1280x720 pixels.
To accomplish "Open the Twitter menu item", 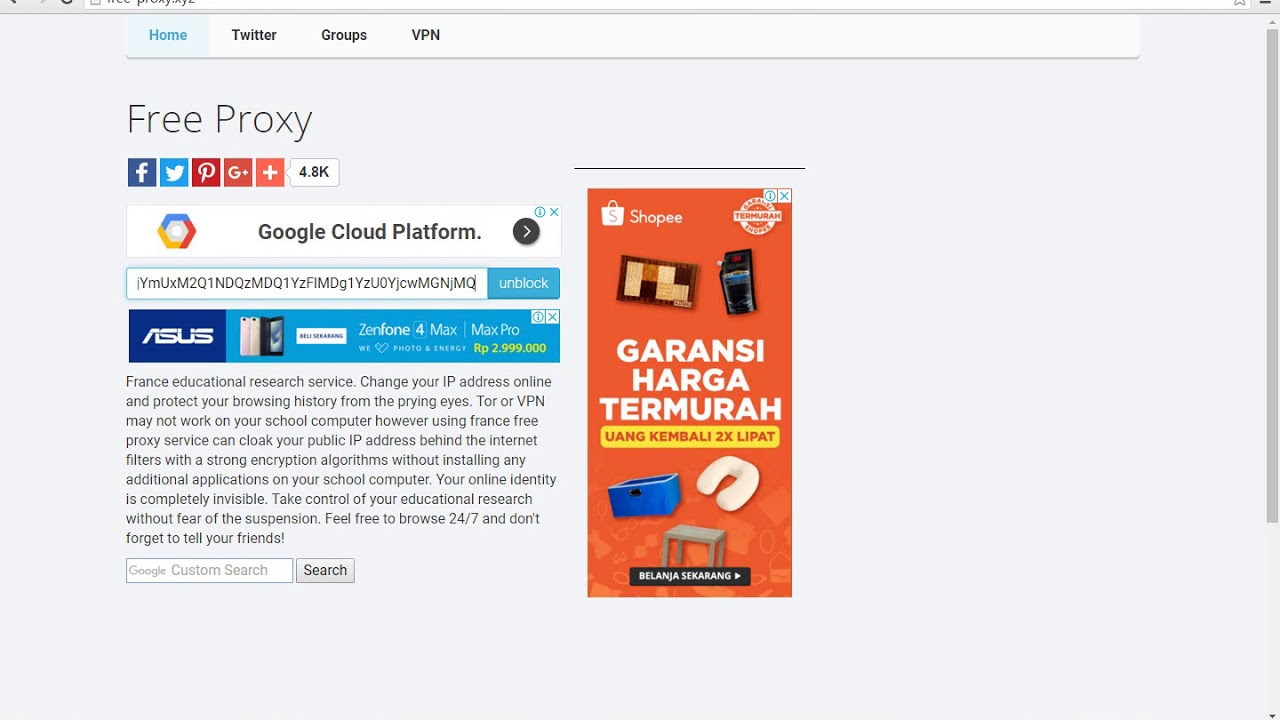I will (254, 35).
